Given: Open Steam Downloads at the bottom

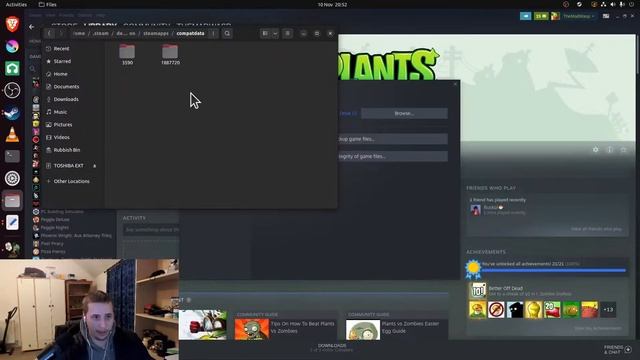Looking at the screenshot, I should (x=332, y=347).
